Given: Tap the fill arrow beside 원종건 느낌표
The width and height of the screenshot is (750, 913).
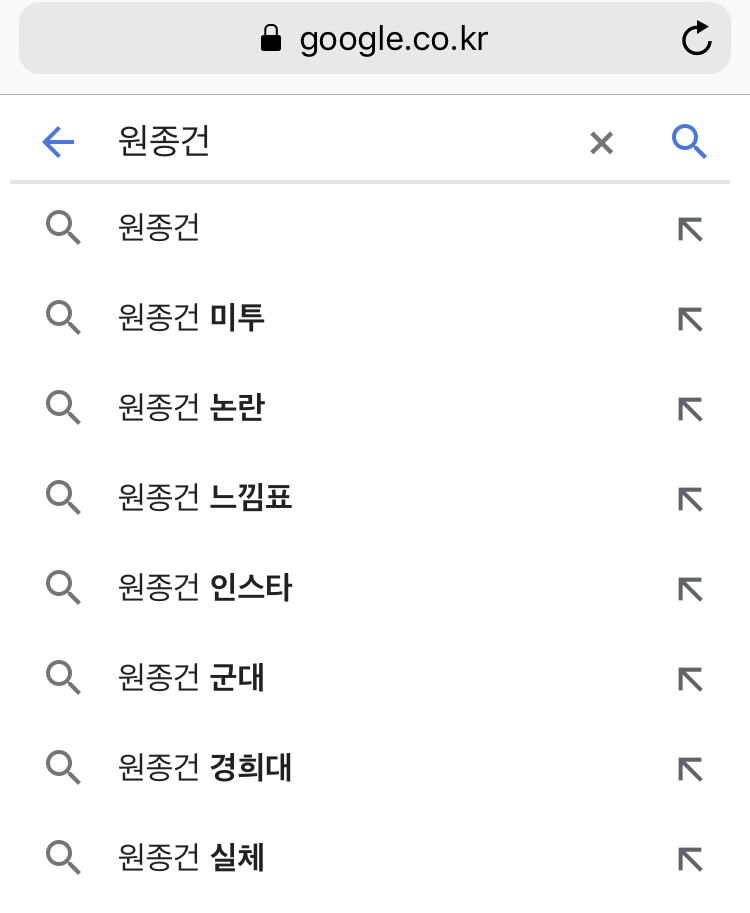Looking at the screenshot, I should click(690, 499).
